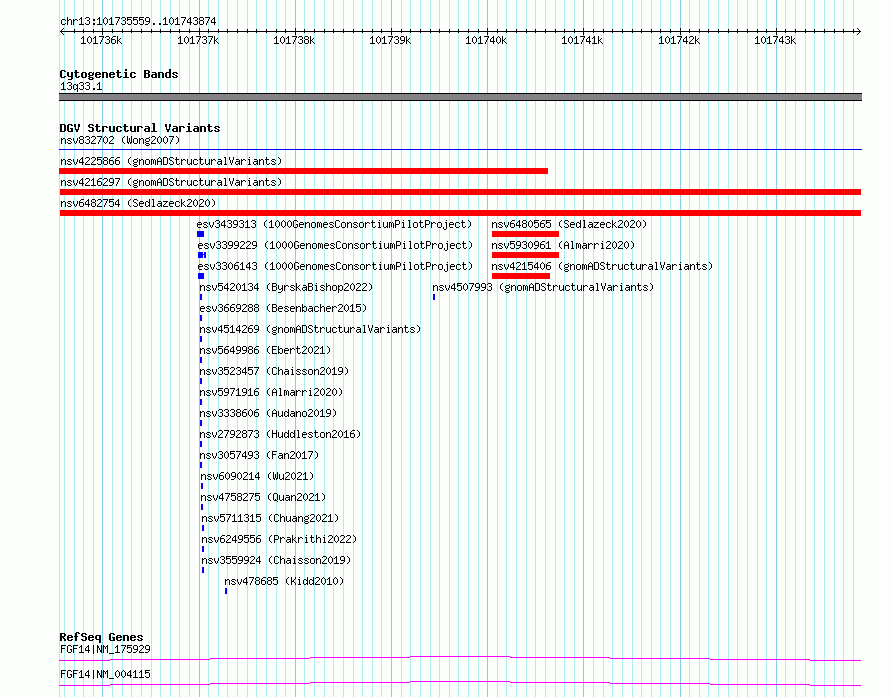
Task: Open the esv3306143 1000Genomes variant label
Action: tap(335, 266)
